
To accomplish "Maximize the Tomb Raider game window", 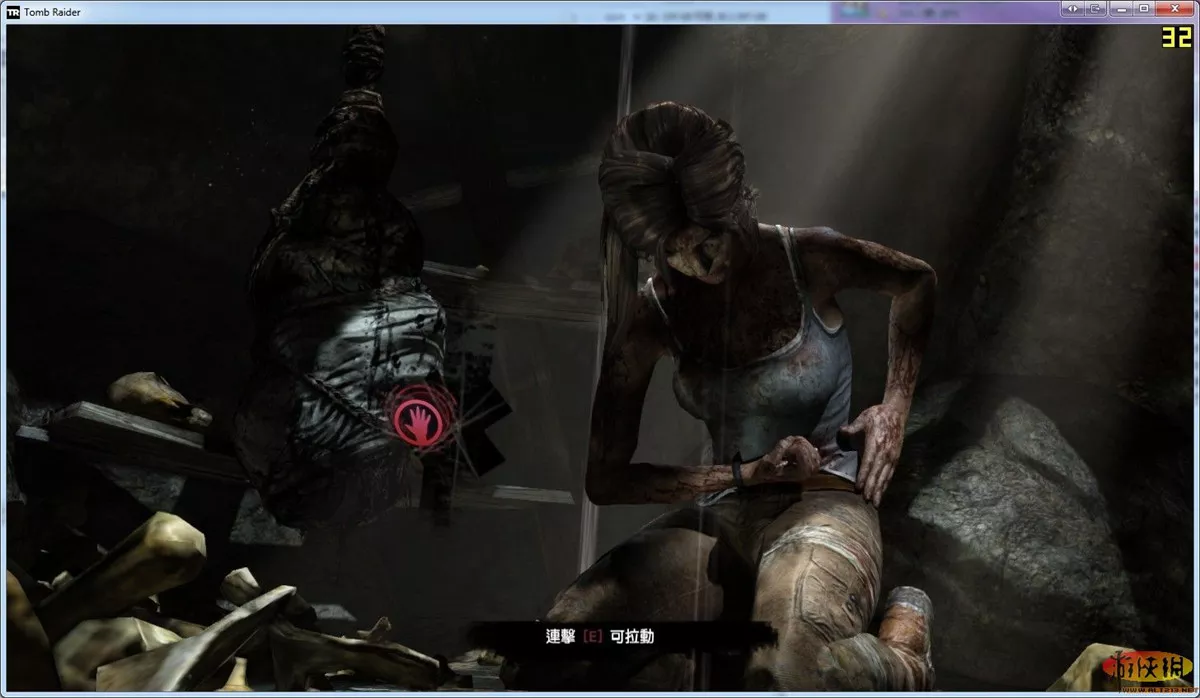I will [1146, 9].
